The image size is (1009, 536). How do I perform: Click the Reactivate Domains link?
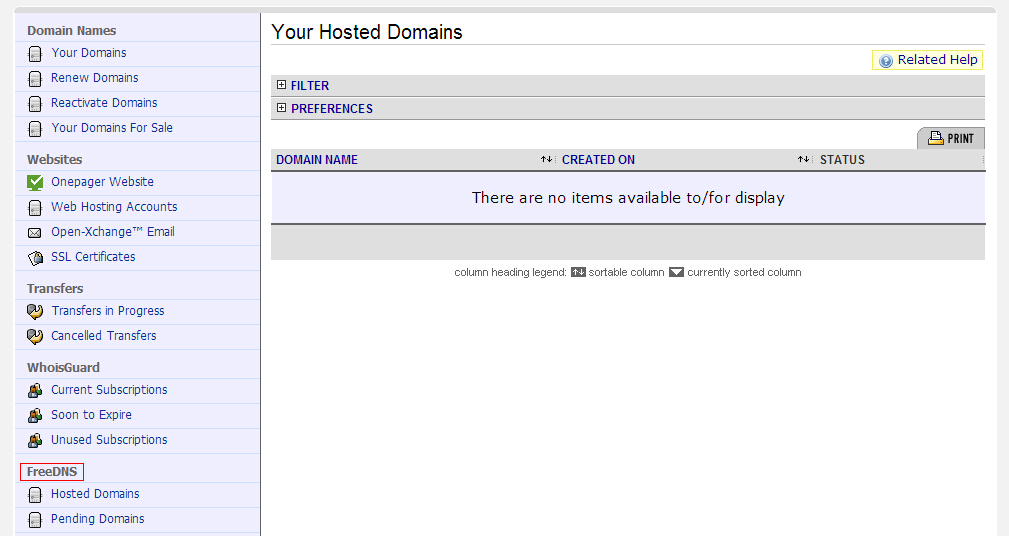pyautogui.click(x=104, y=103)
